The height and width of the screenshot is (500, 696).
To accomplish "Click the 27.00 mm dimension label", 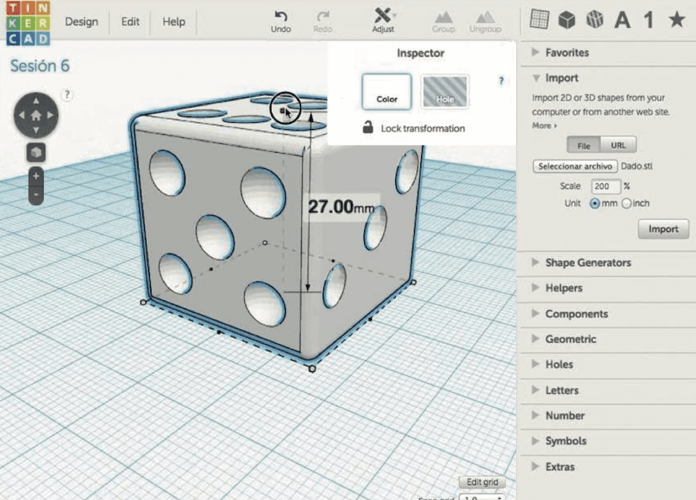I will tap(341, 206).
